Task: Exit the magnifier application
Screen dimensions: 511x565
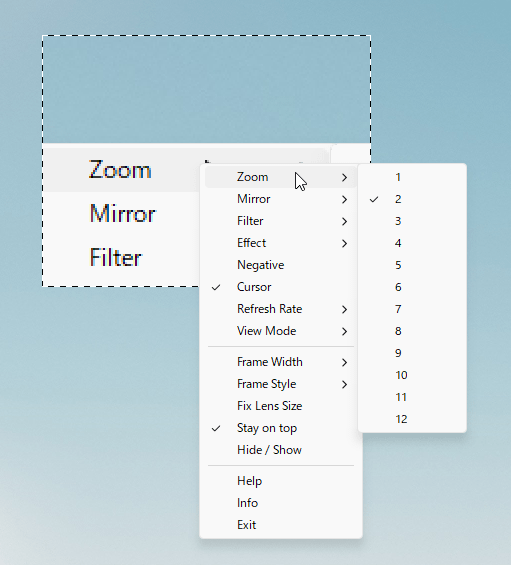Action: tap(281, 525)
